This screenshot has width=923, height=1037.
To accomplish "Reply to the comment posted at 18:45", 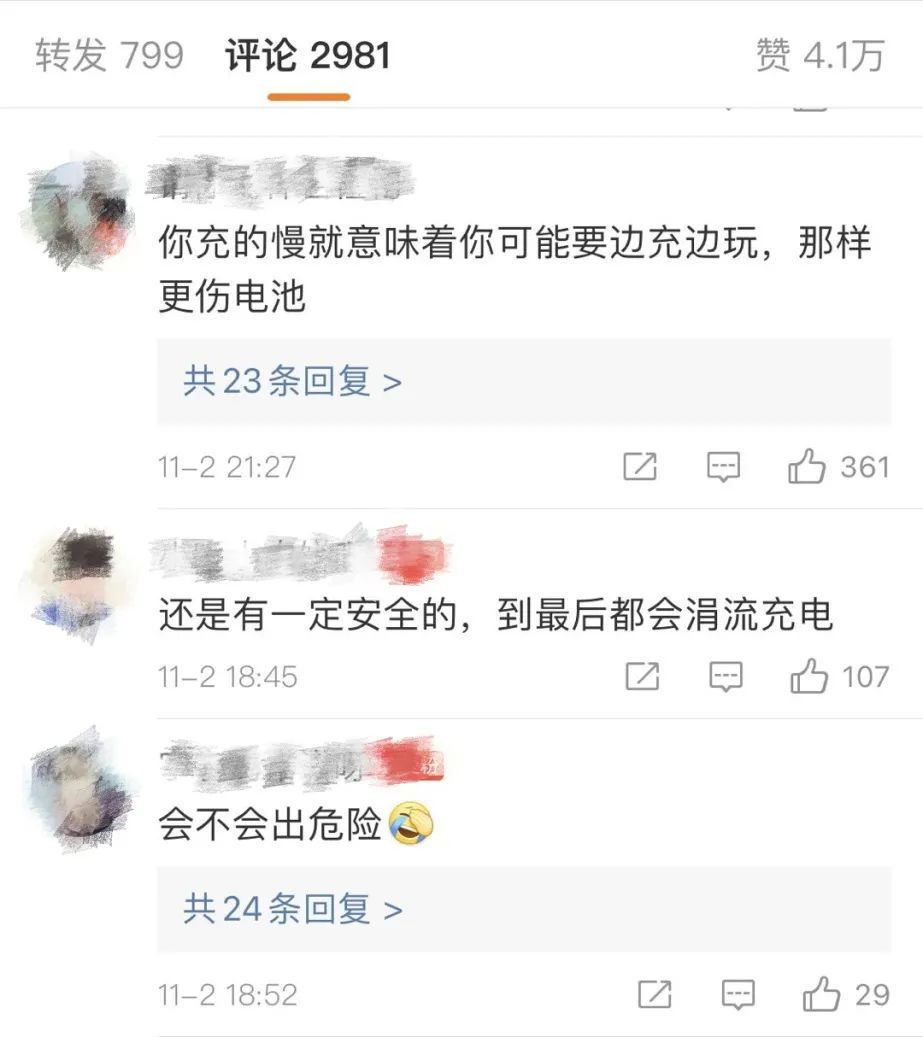I will point(725,677).
